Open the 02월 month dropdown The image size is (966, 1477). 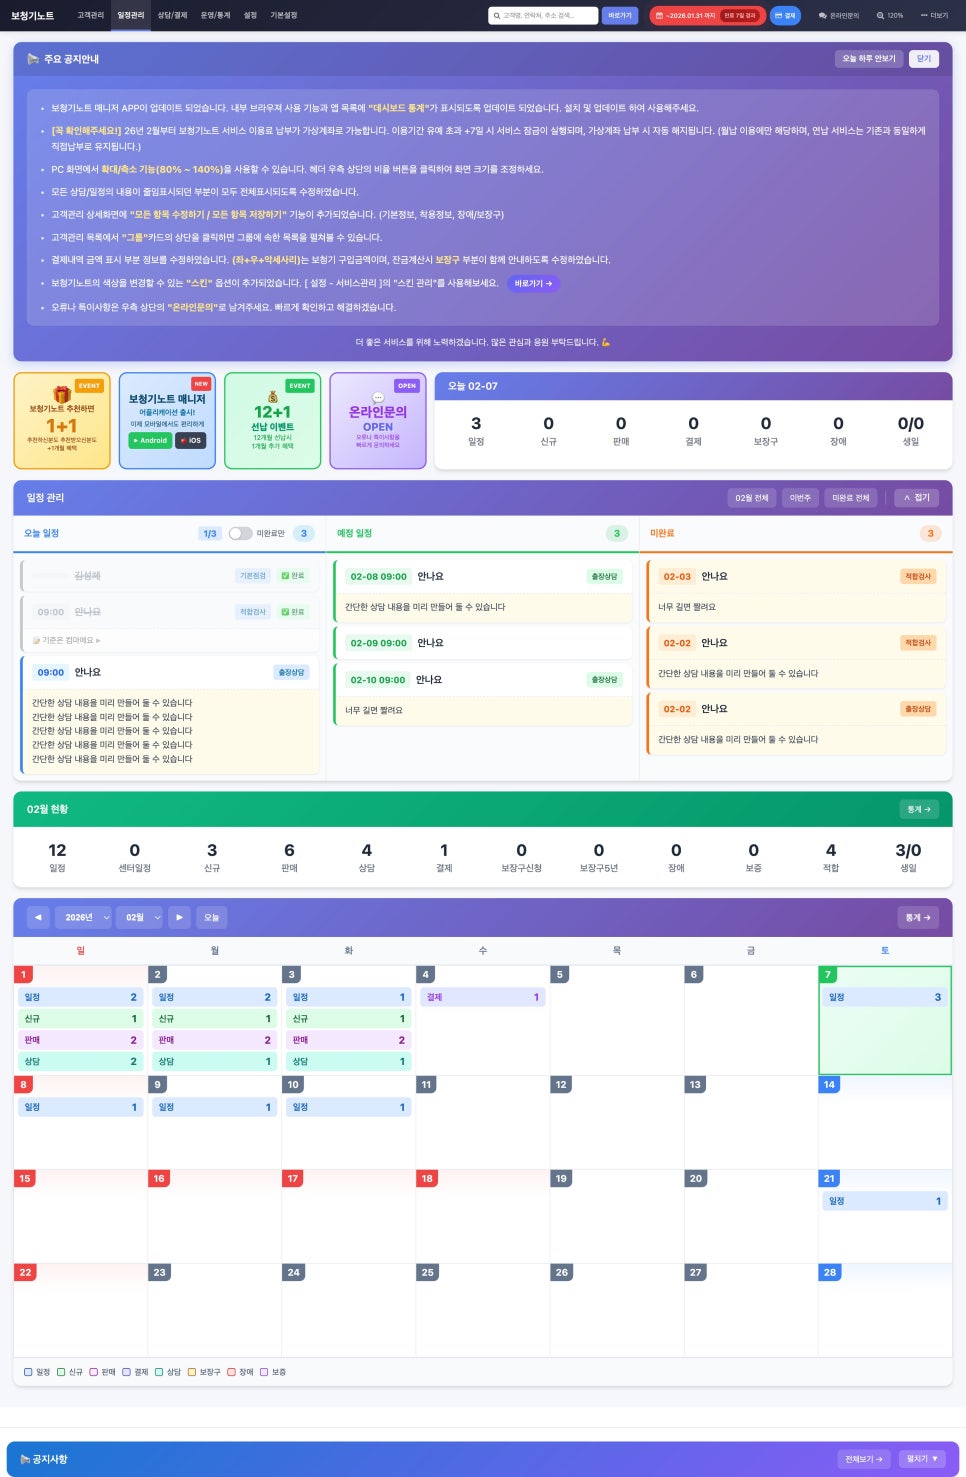coord(142,917)
